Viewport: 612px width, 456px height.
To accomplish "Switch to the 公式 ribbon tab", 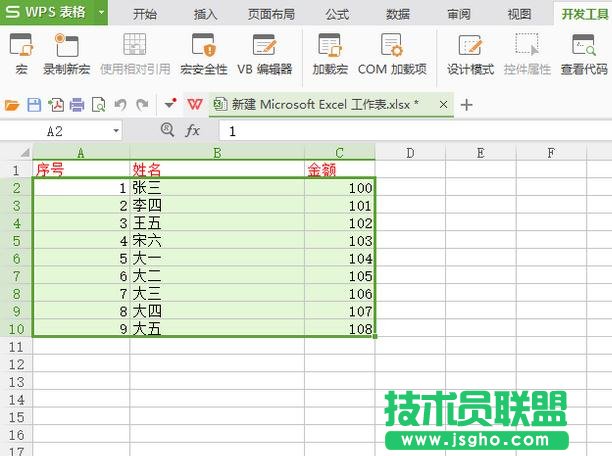I will (337, 14).
